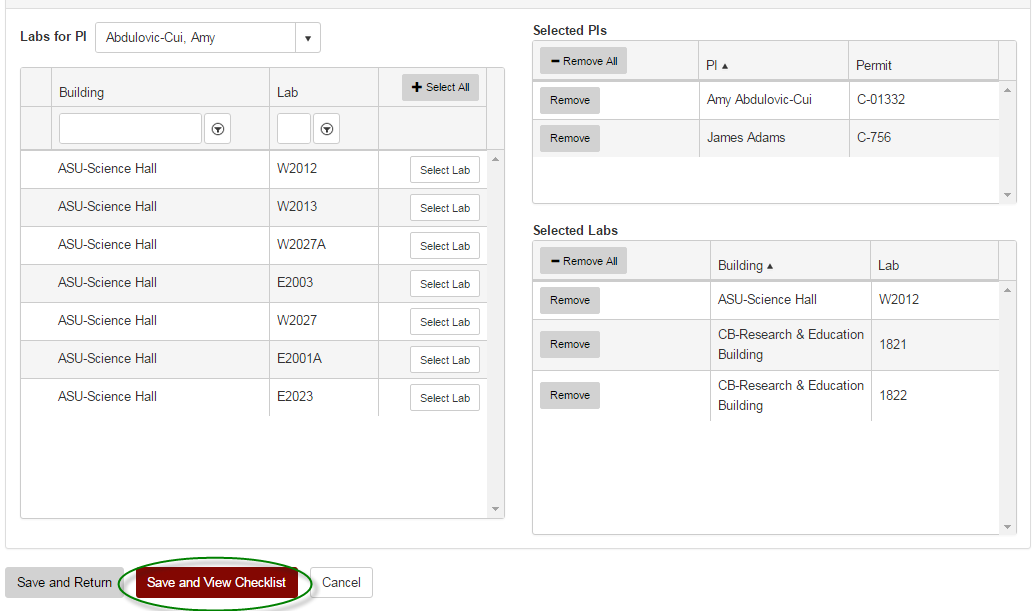Viewport: 1033px width, 611px height.
Task: Remove W2012 from selected labs
Action: (x=570, y=301)
